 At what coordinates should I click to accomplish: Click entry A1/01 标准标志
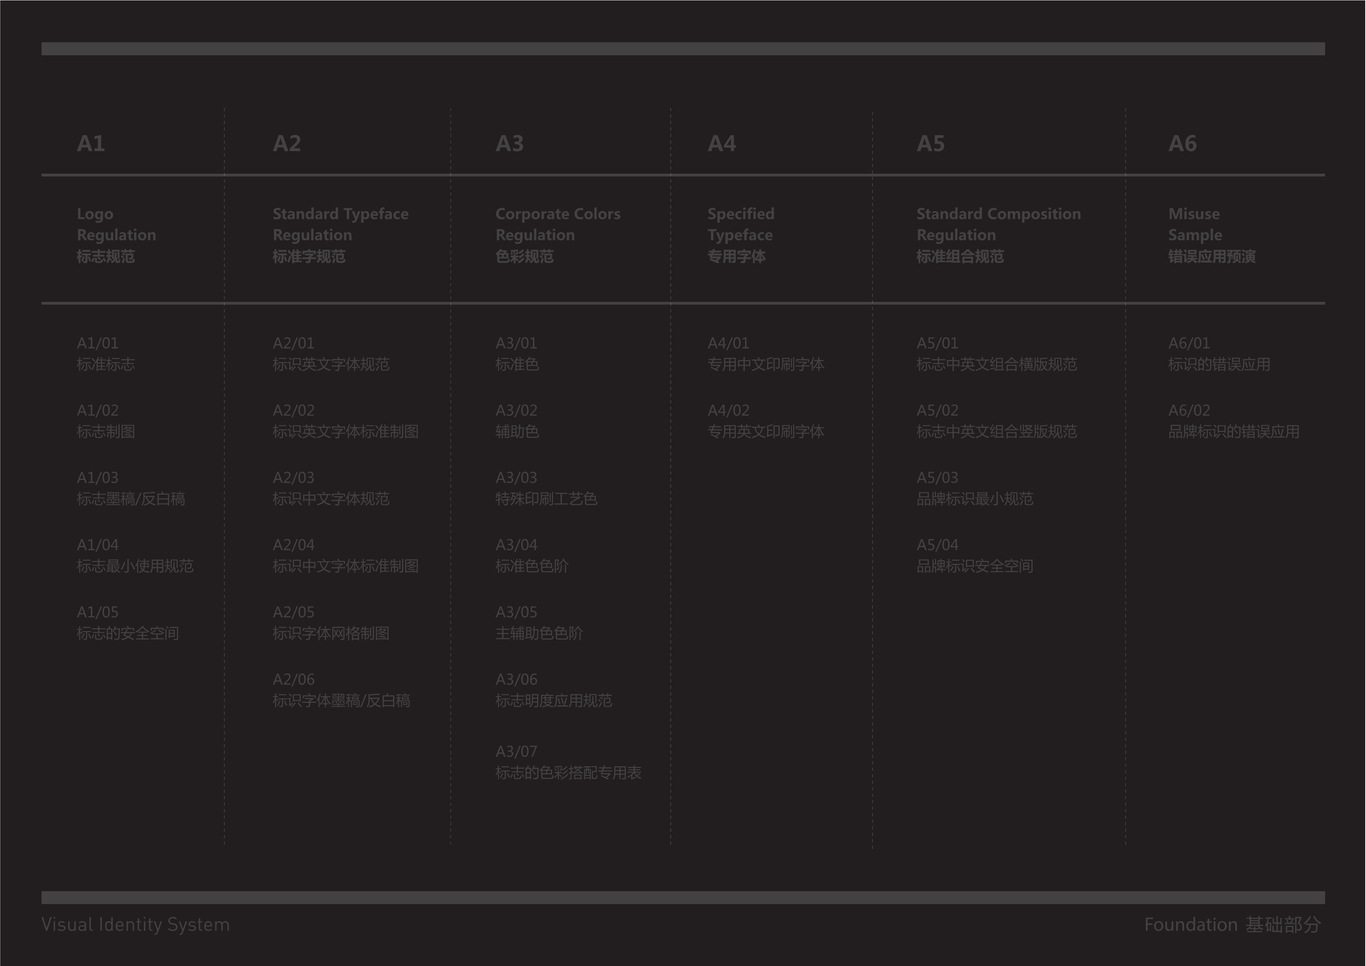point(106,354)
